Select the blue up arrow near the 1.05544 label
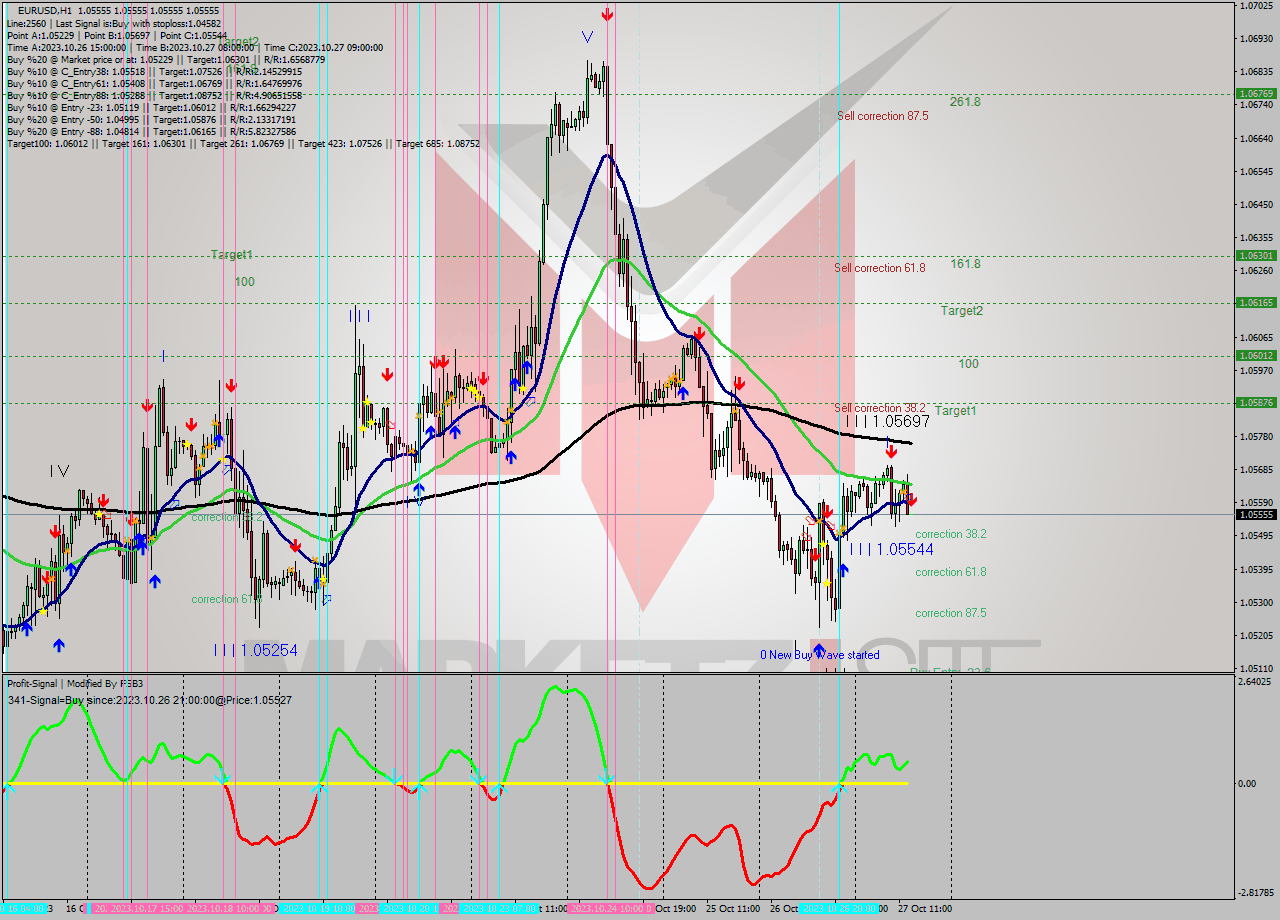This screenshot has width=1280, height=920. pyautogui.click(x=843, y=570)
